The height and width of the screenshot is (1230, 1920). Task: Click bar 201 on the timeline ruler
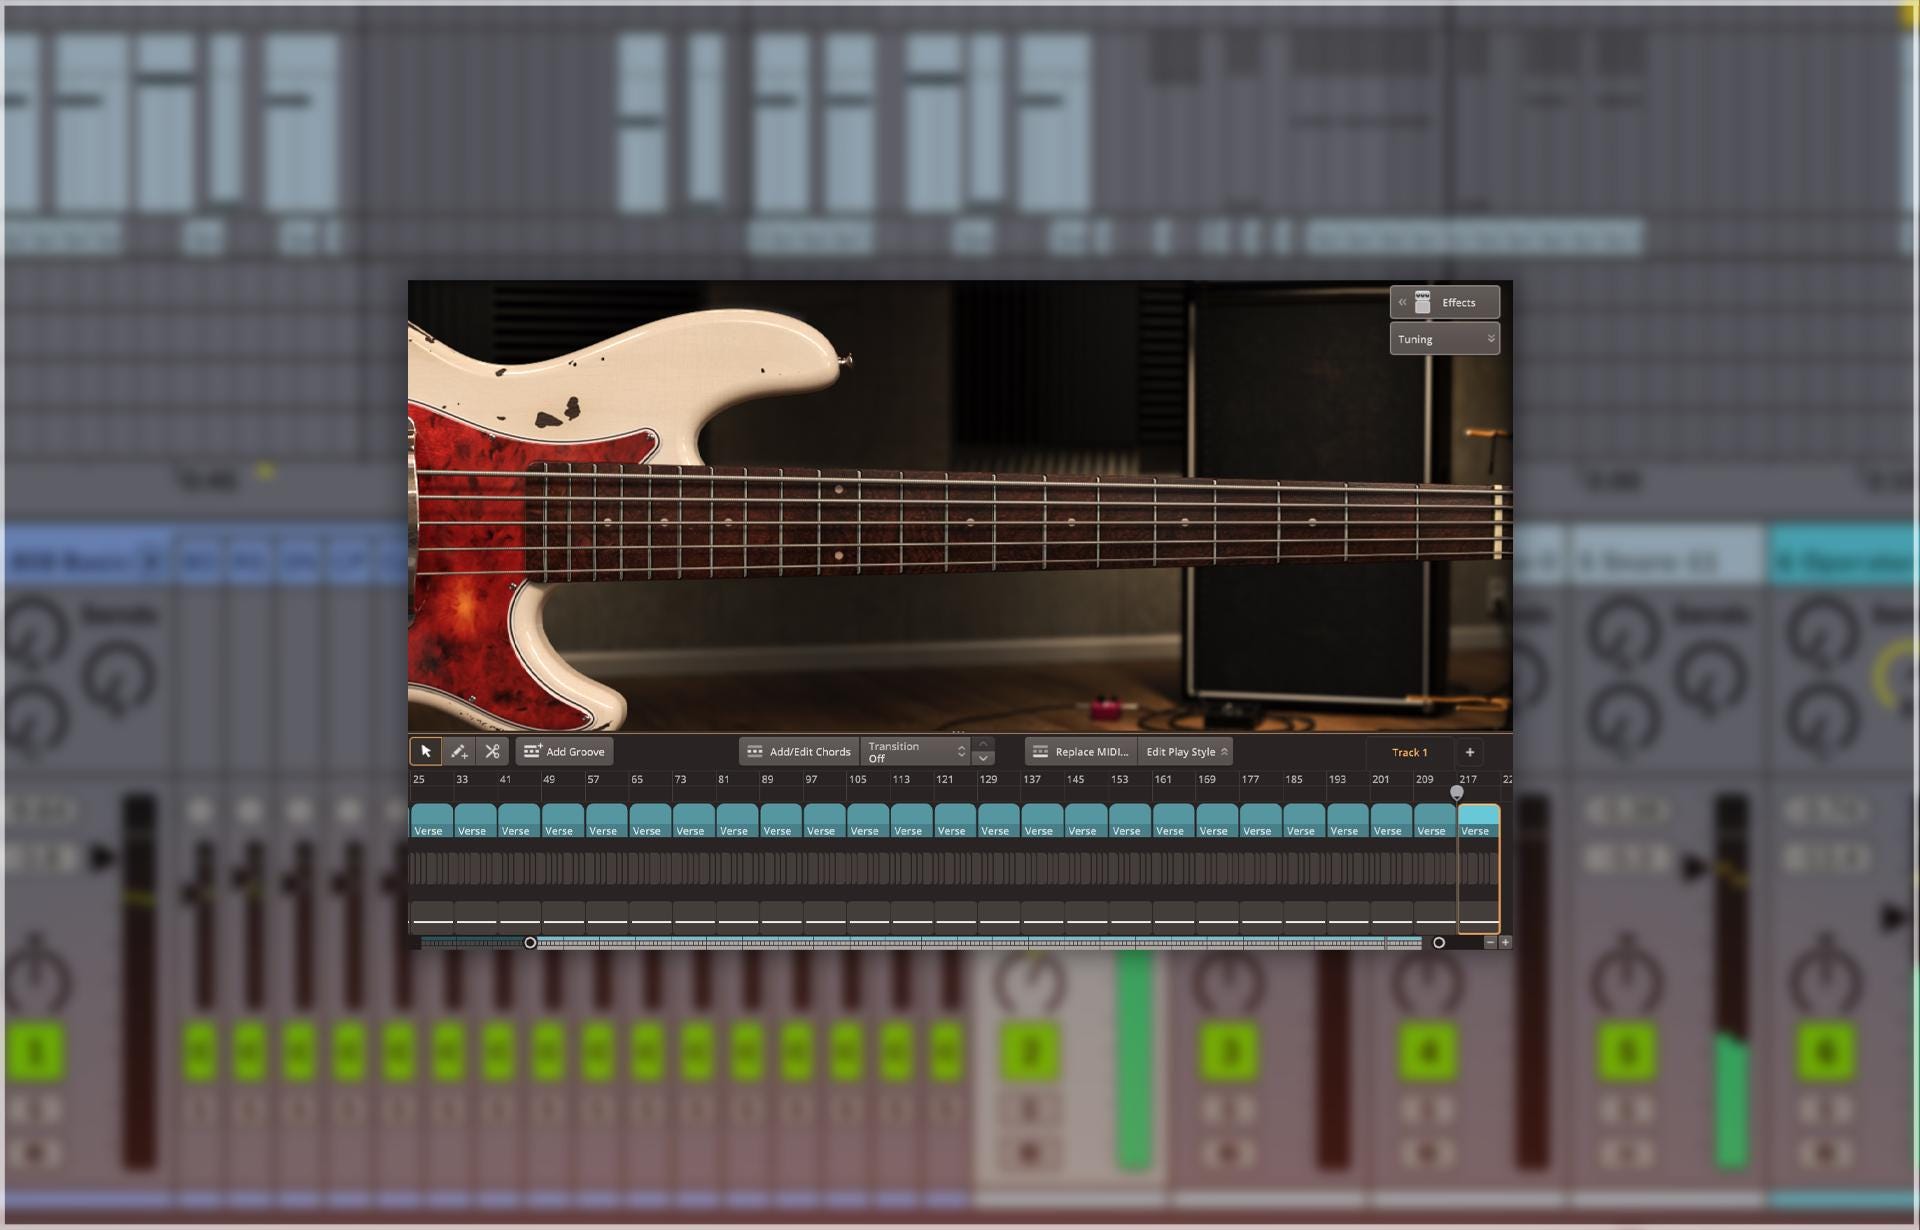click(1381, 779)
